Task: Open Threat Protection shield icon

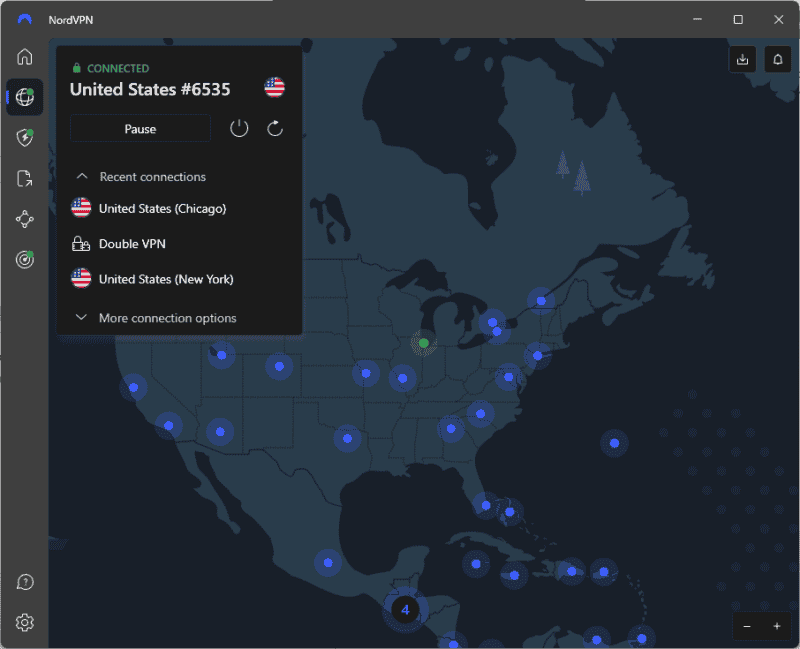Action: 25,138
